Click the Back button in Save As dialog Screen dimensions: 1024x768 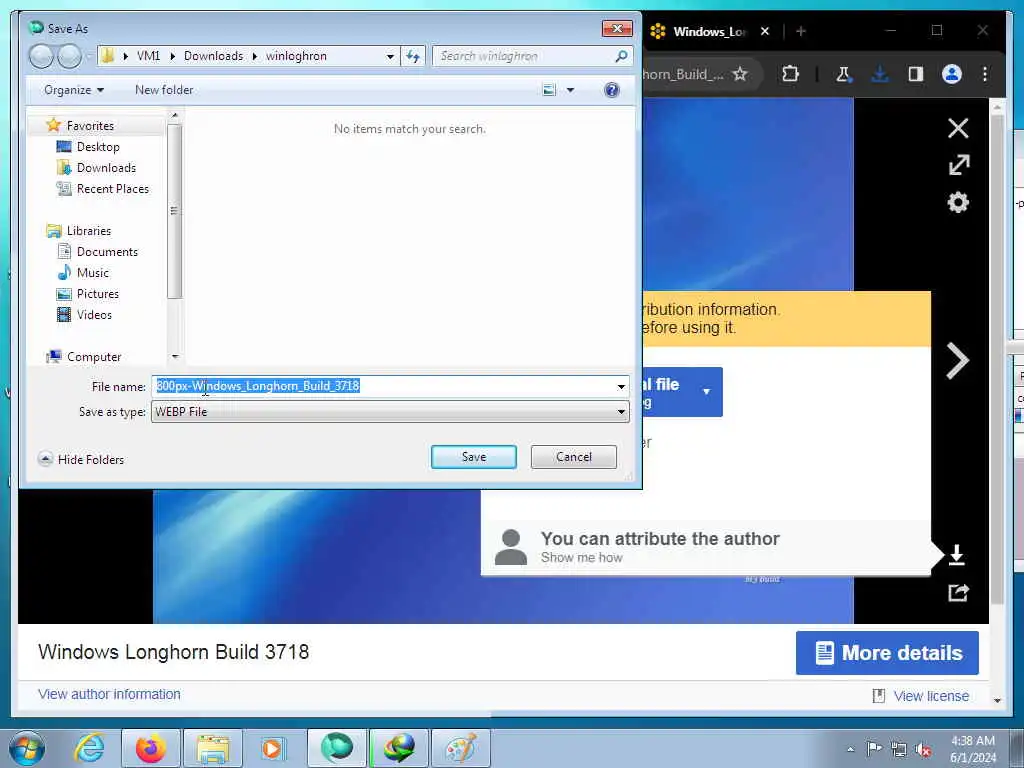coord(40,56)
